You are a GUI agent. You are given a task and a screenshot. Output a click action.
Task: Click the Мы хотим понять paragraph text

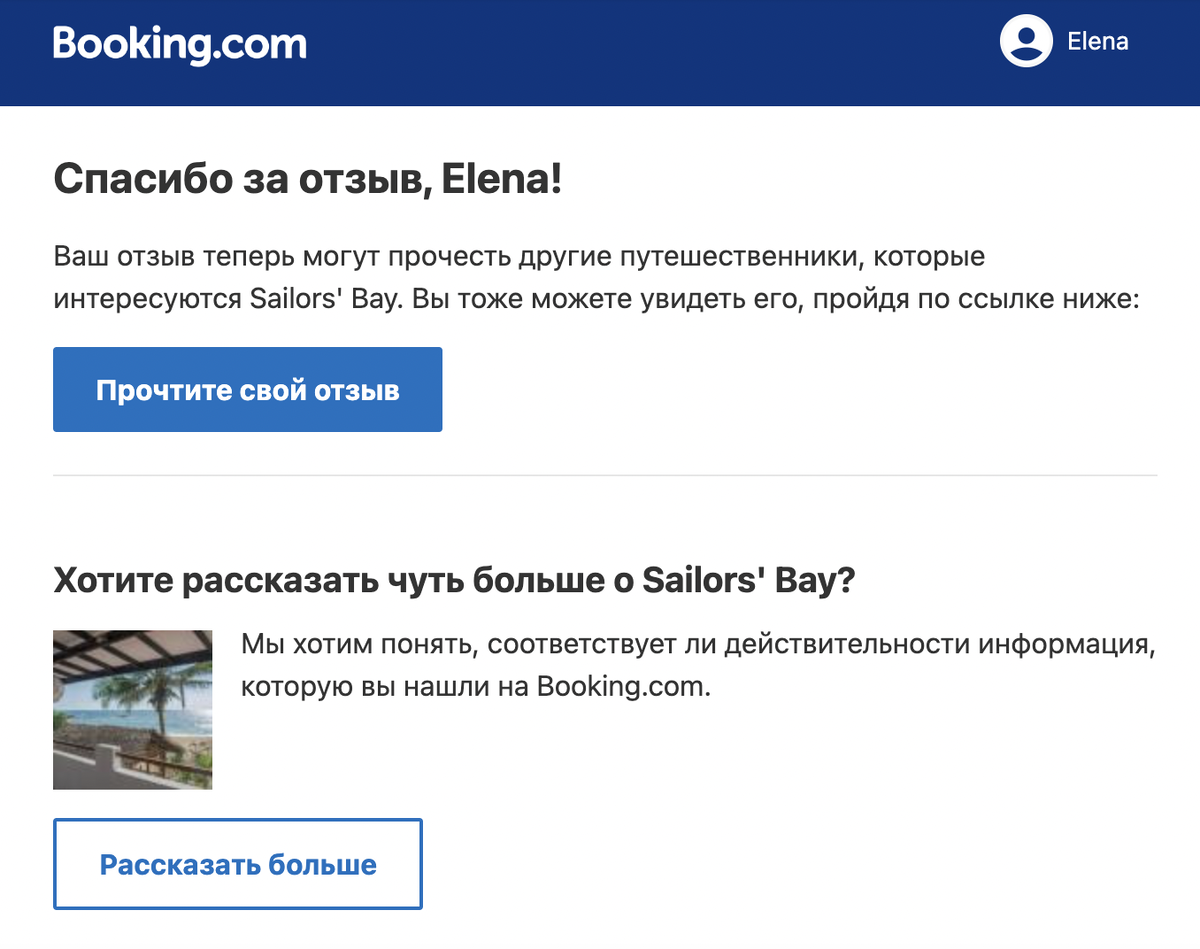[698, 665]
